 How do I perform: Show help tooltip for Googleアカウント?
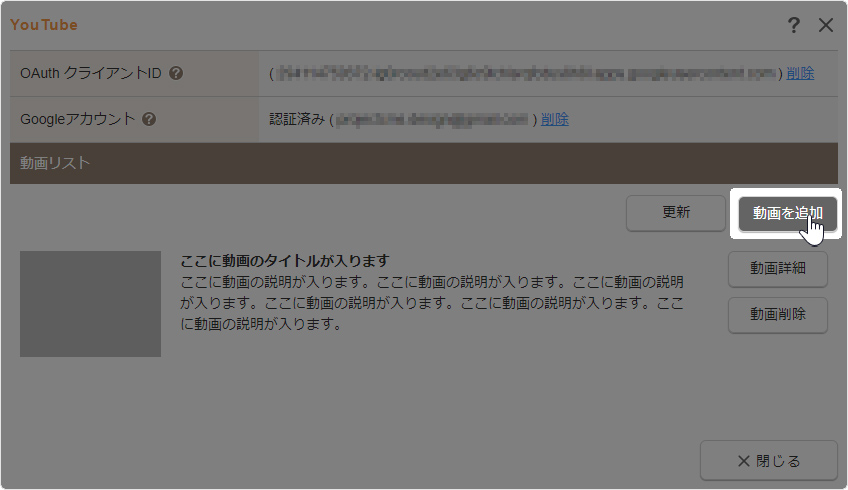pyautogui.click(x=149, y=119)
